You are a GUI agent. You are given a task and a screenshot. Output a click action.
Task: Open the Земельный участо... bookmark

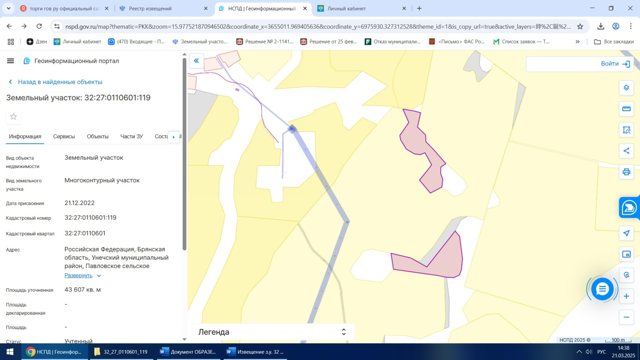[200, 42]
